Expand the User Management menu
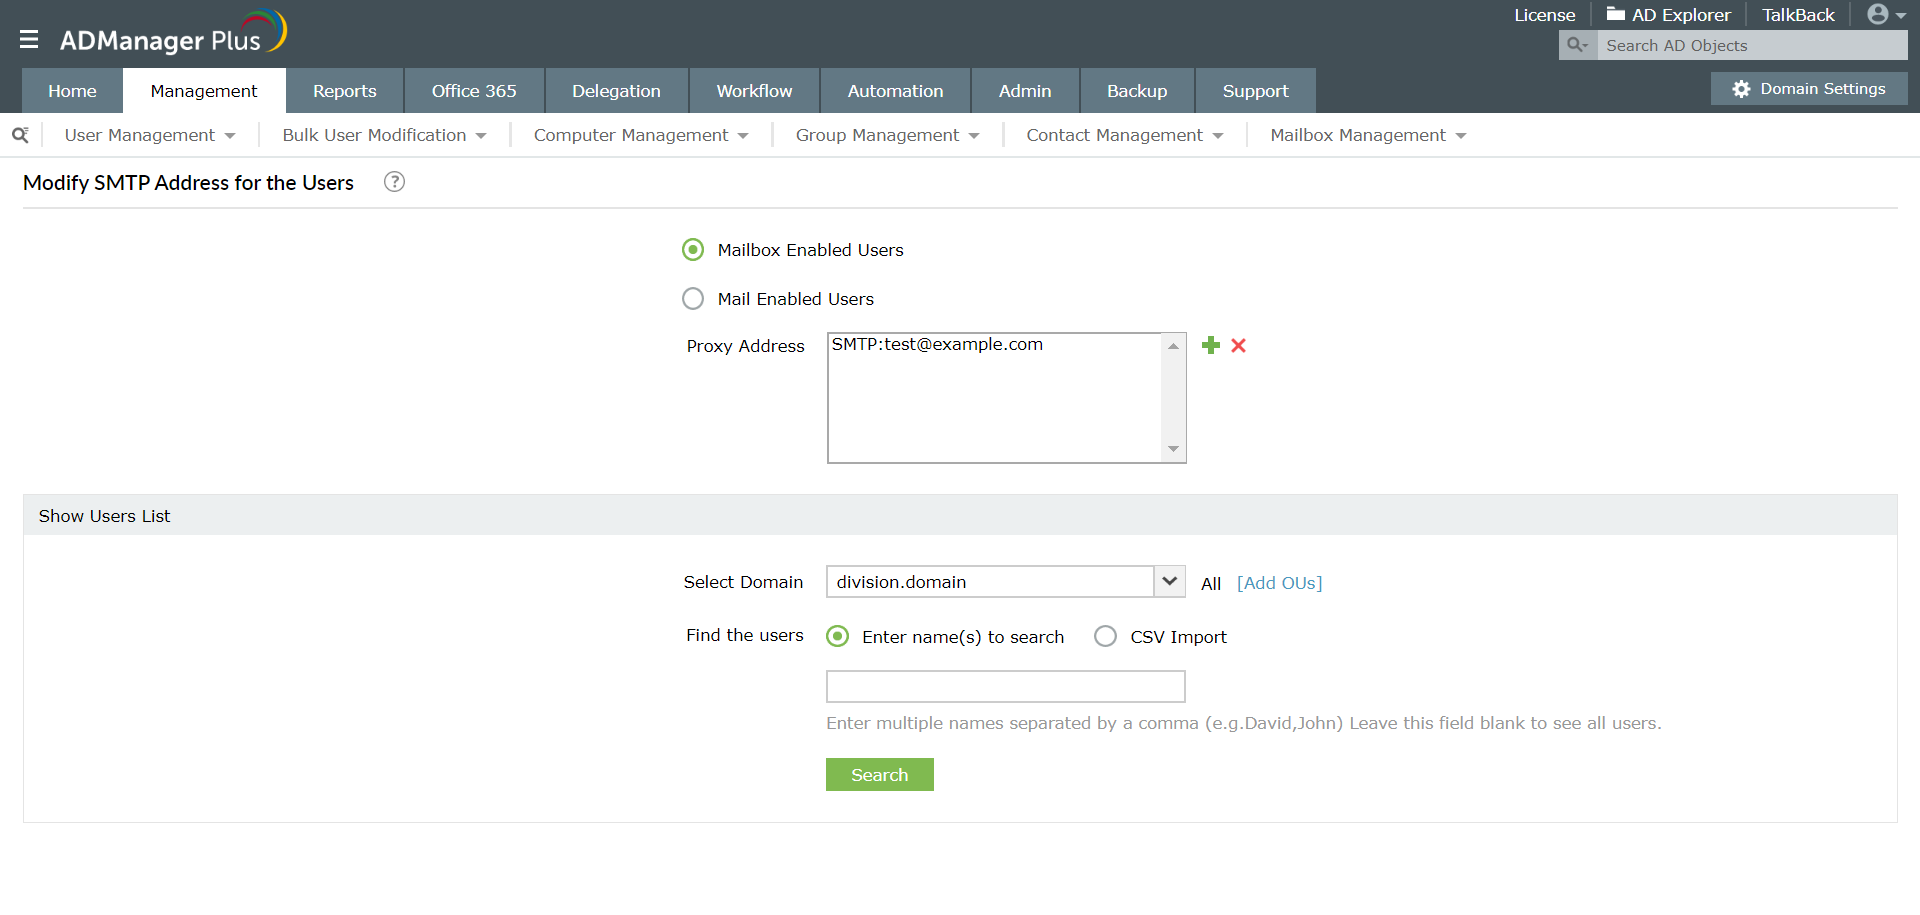Screen dimensions: 1920x915 (x=150, y=135)
